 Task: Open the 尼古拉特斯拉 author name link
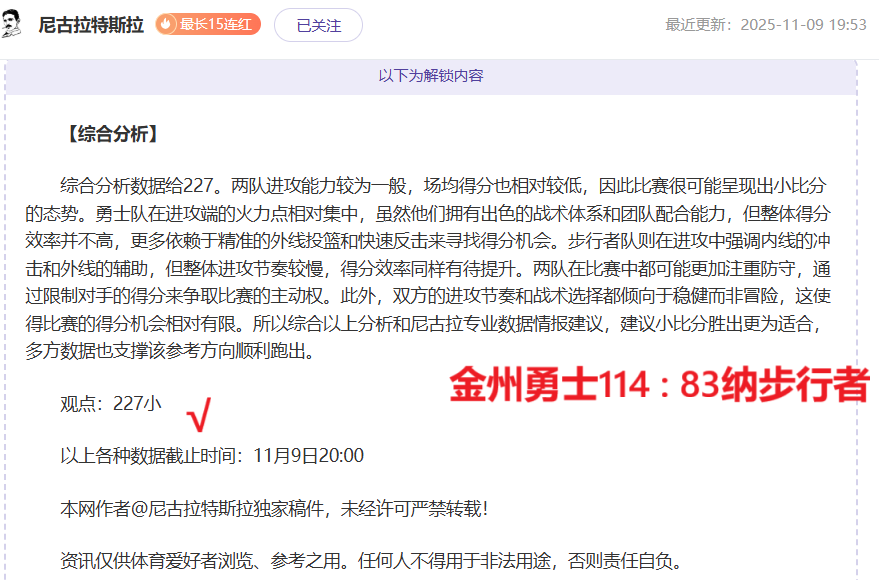click(93, 25)
